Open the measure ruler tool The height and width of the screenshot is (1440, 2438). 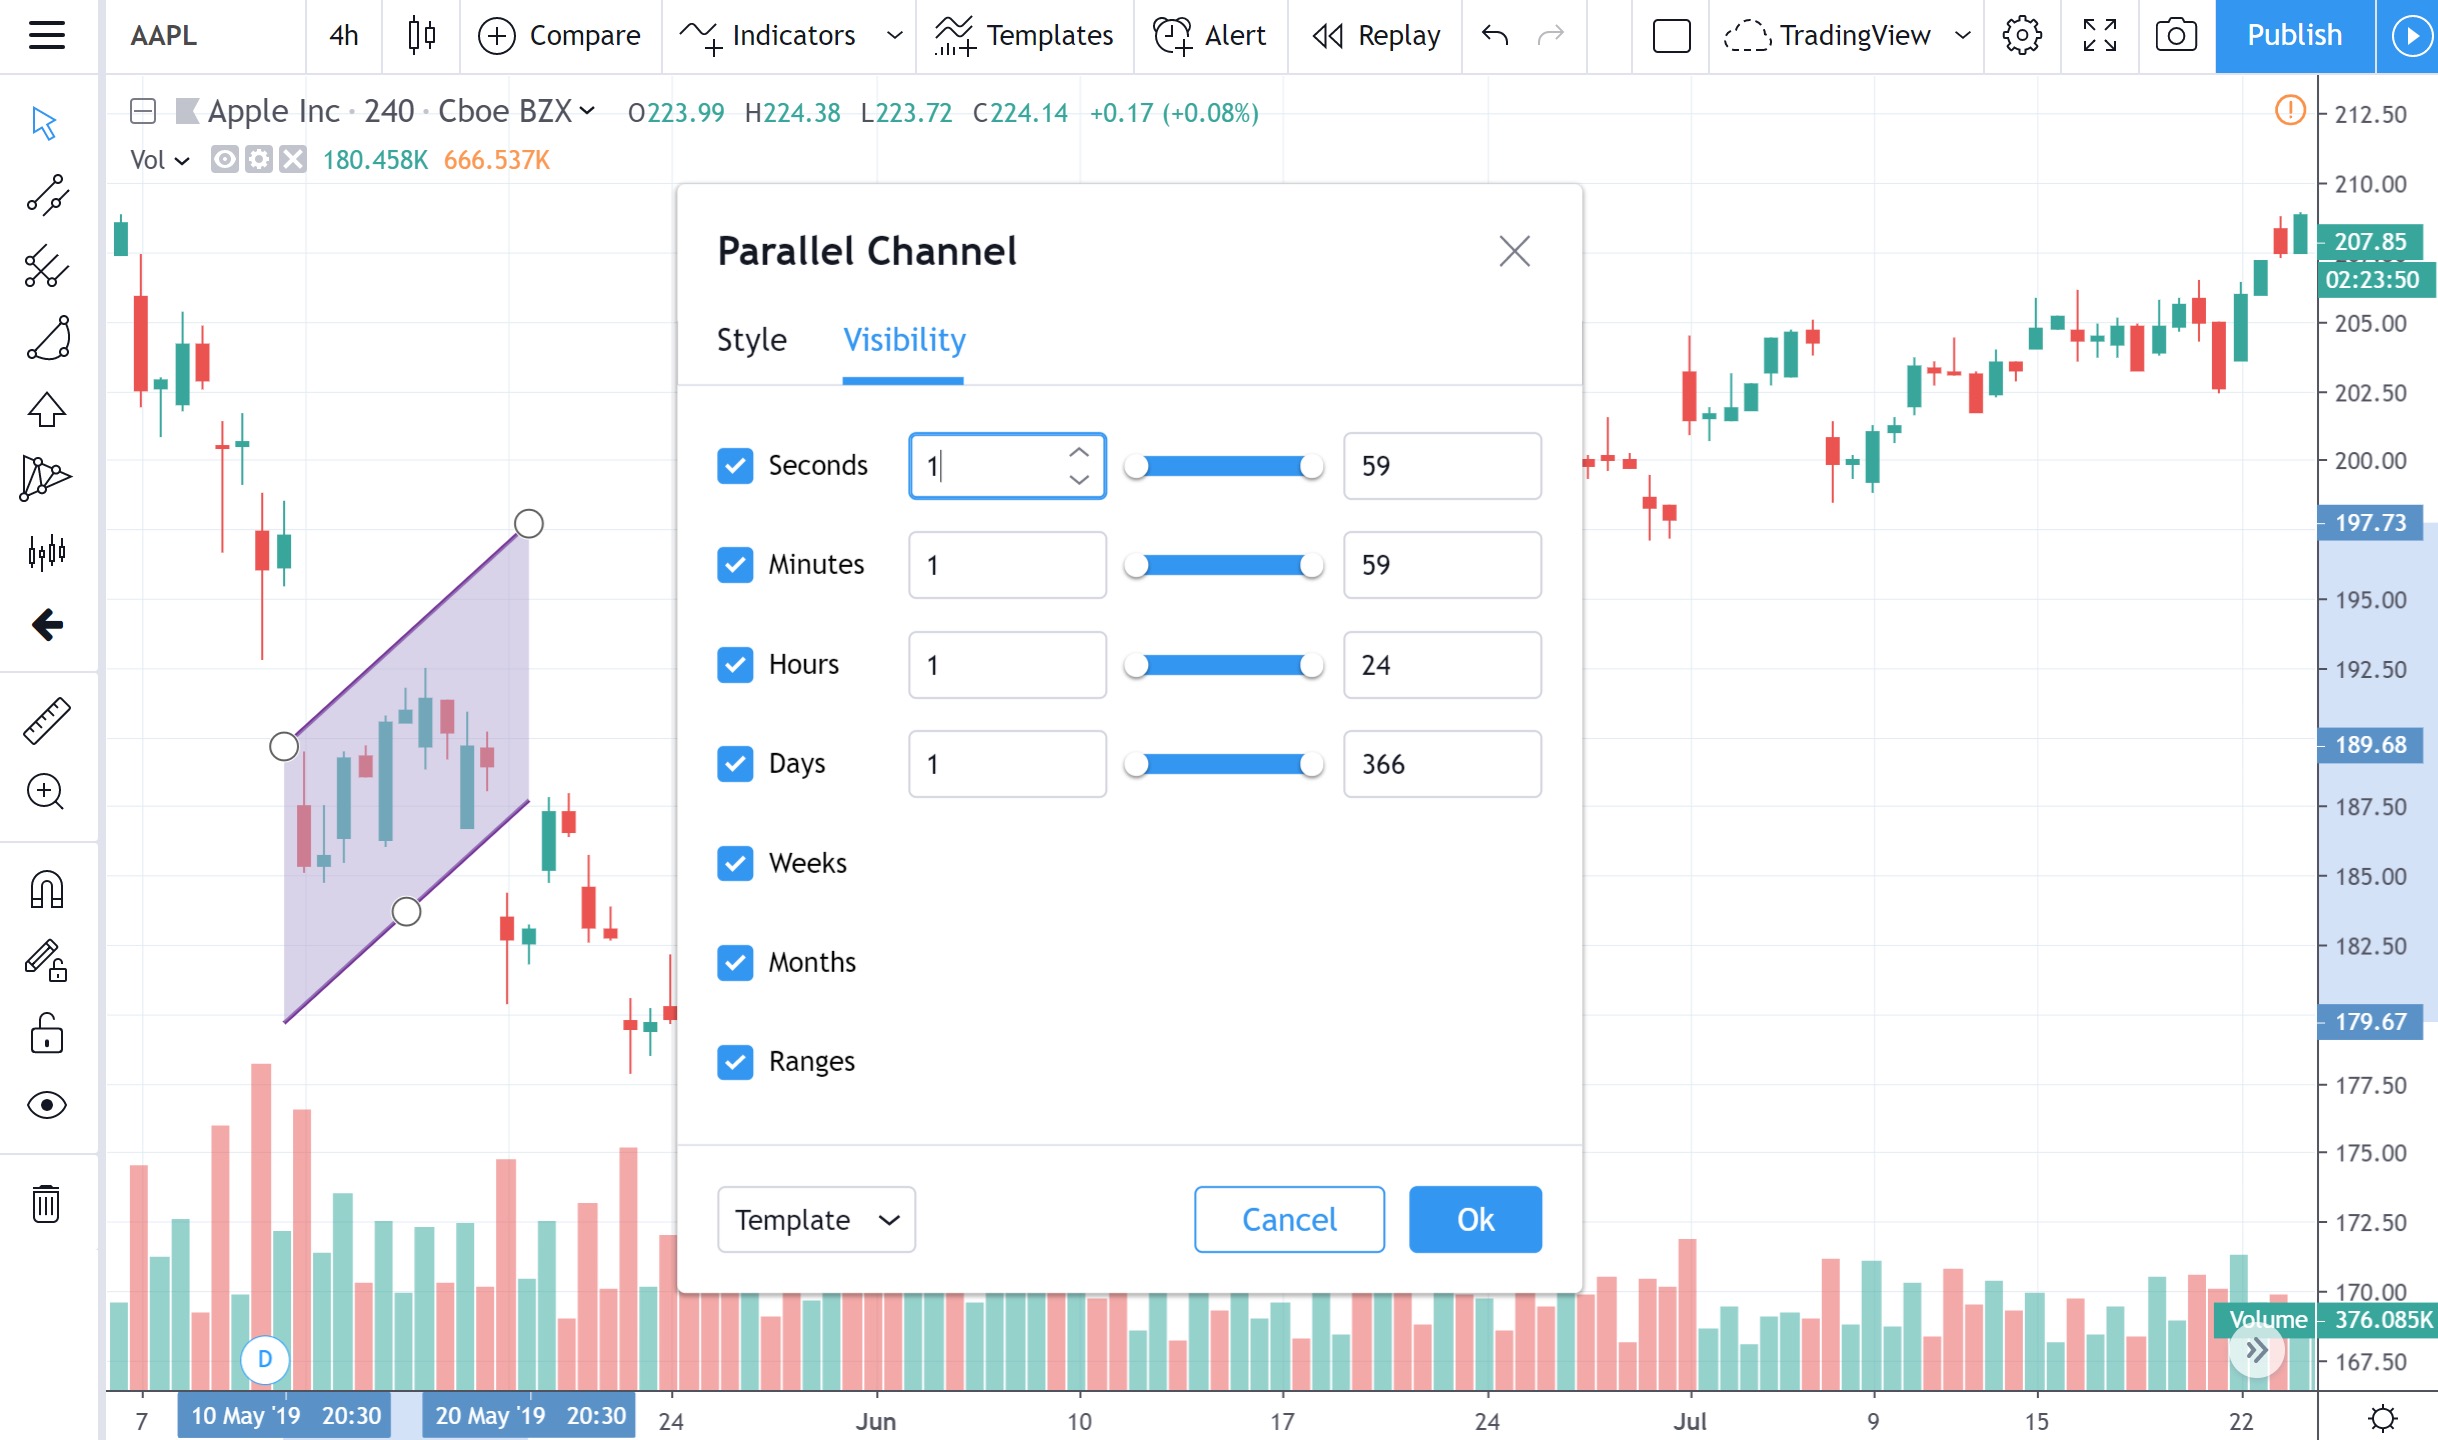47,719
